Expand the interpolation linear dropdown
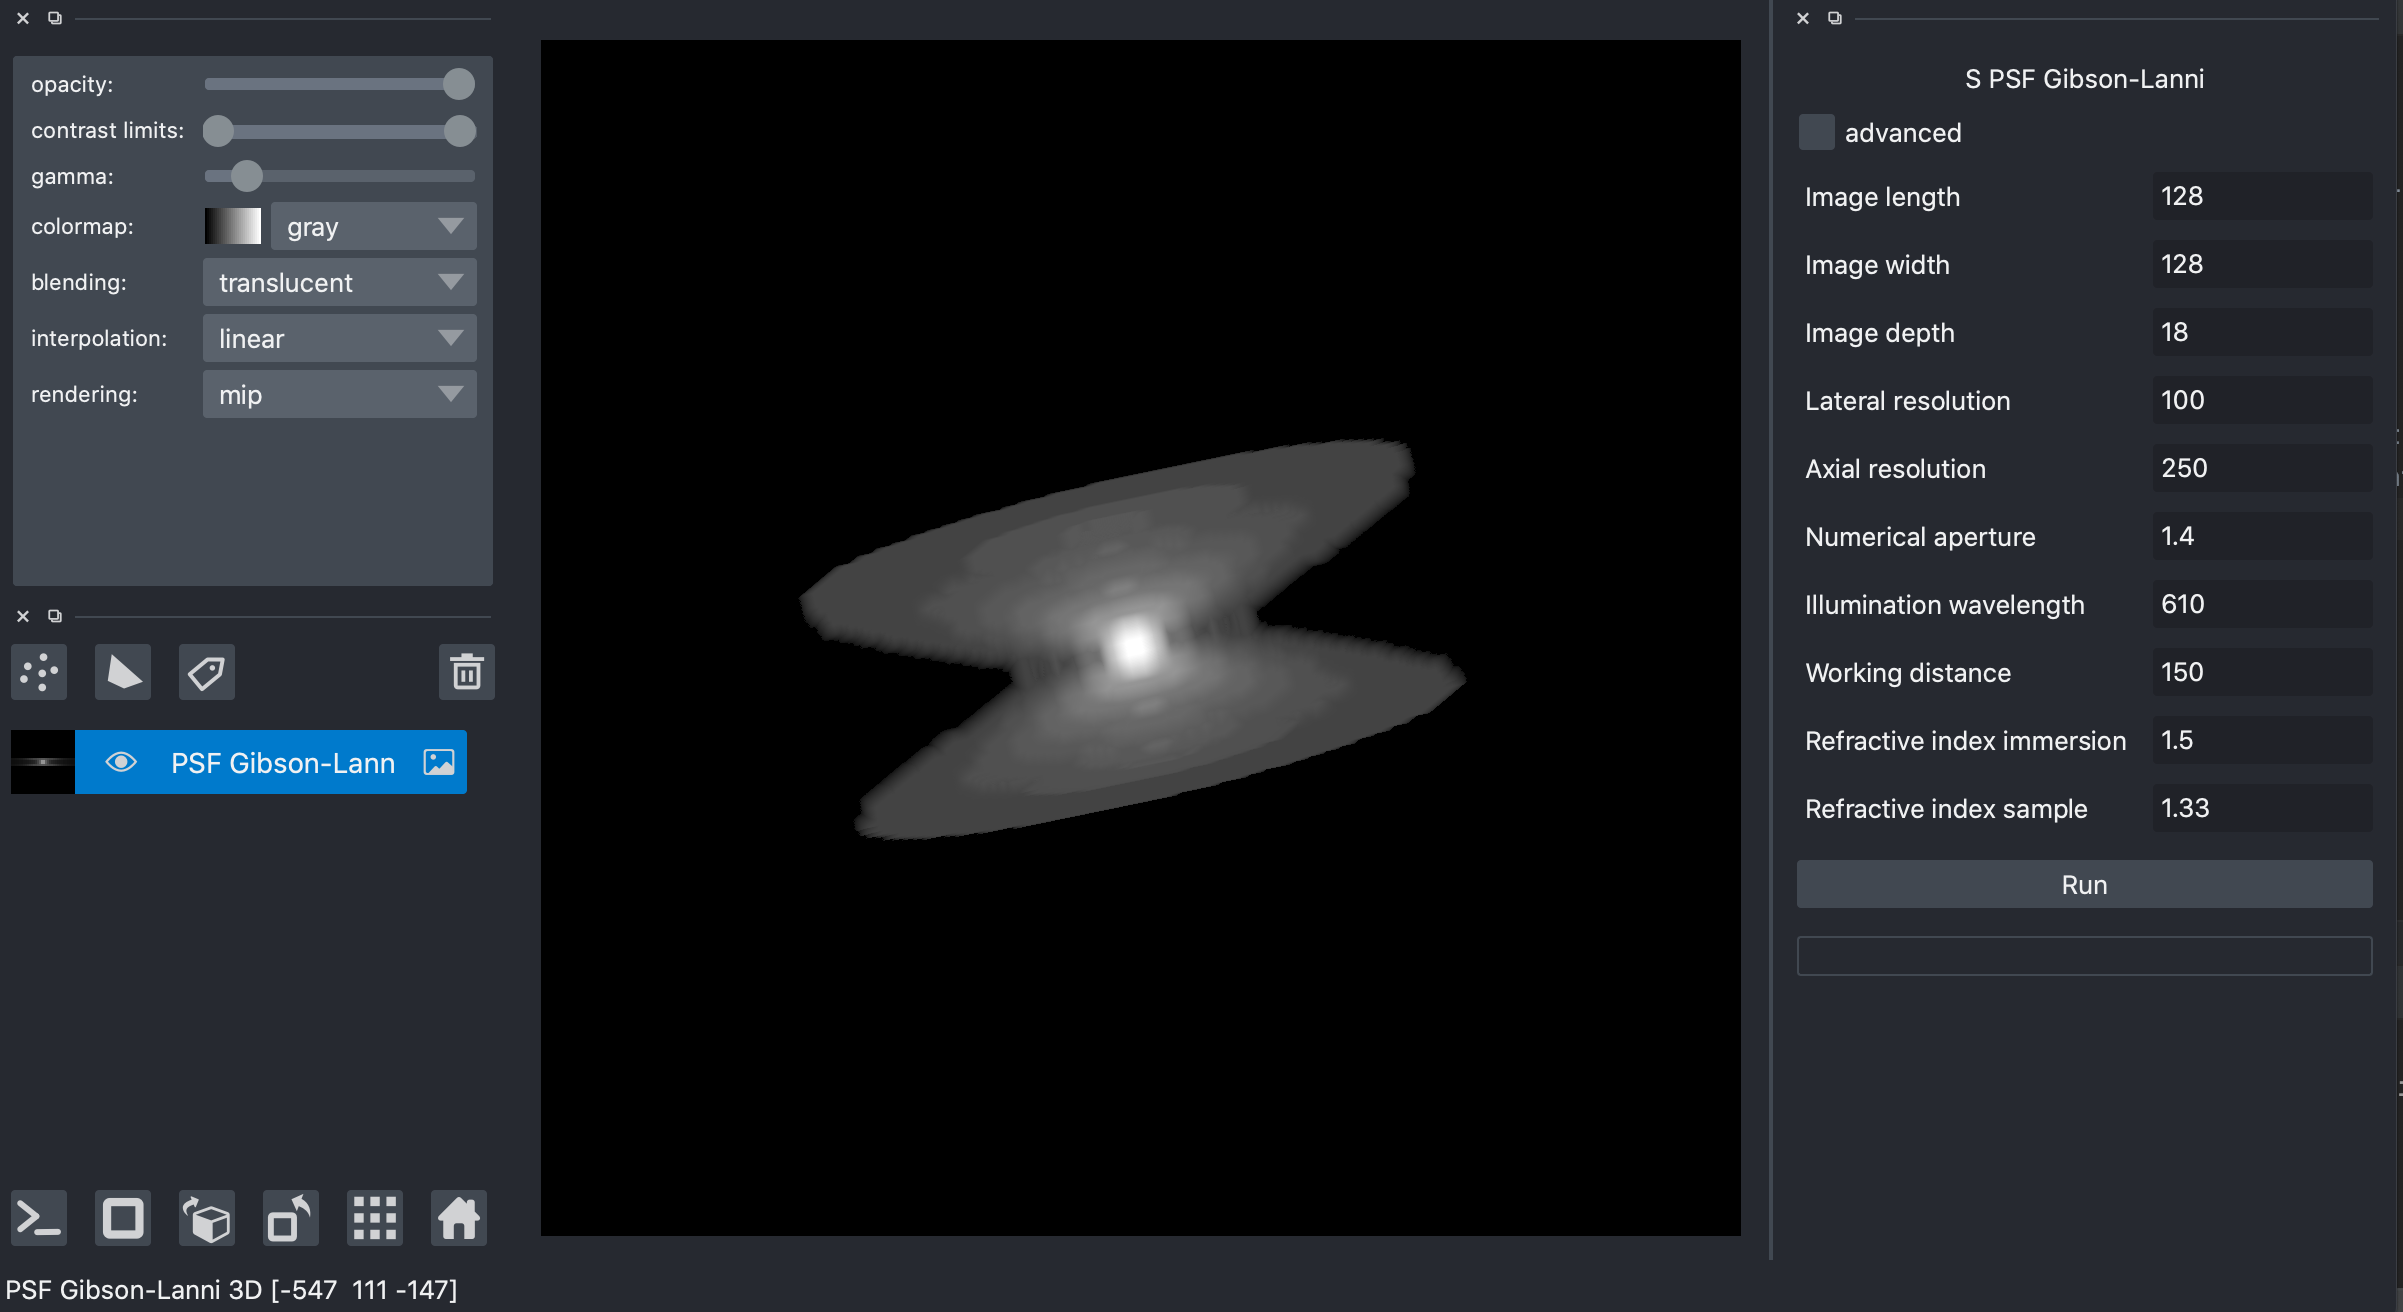Image resolution: width=2403 pixels, height=1312 pixels. 339,339
